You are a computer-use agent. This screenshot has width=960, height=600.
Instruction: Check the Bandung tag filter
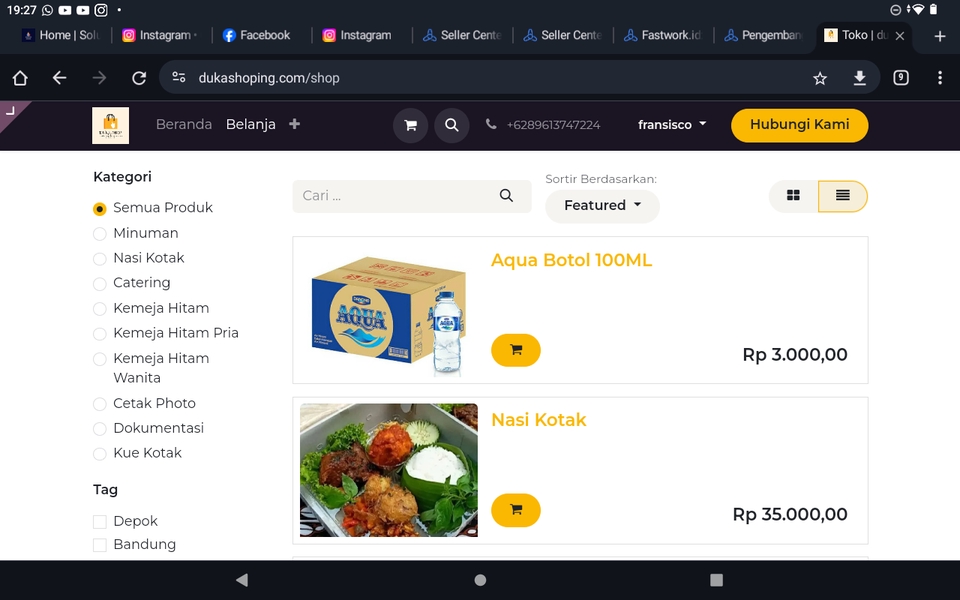click(100, 545)
